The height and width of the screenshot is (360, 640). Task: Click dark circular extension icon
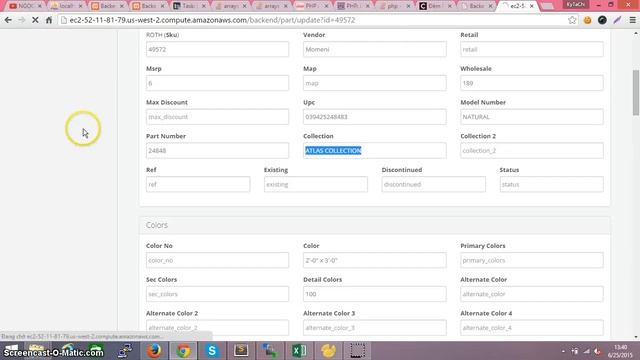click(602, 20)
